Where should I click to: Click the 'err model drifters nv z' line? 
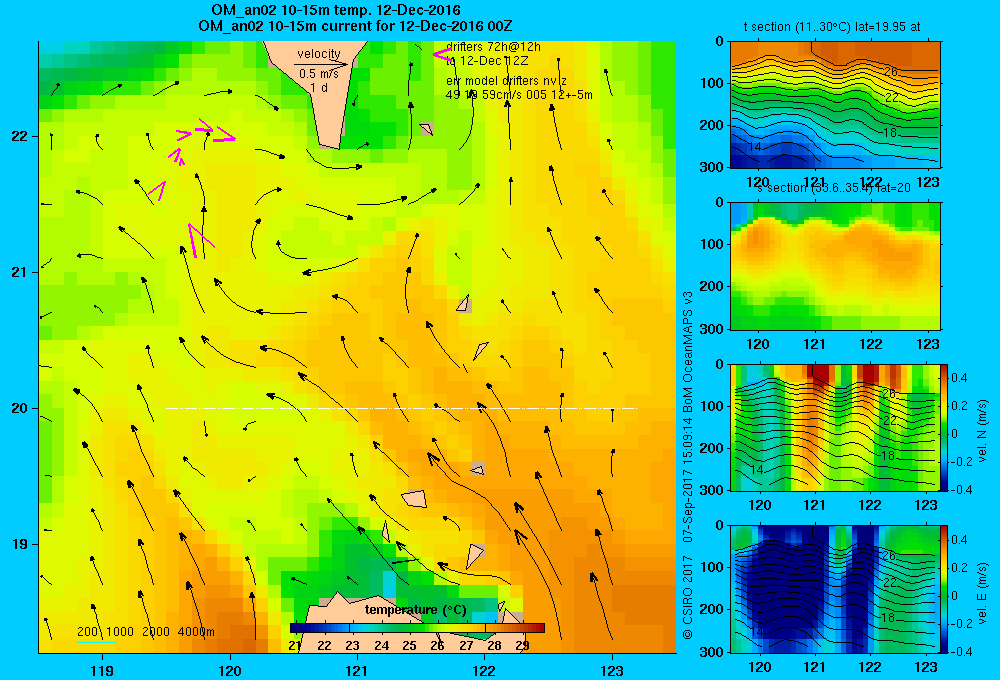tap(506, 81)
